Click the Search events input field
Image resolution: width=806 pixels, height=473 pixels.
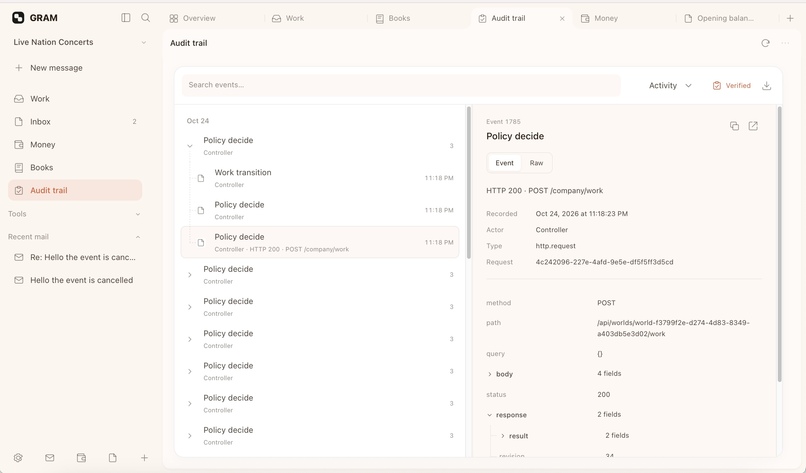point(401,85)
